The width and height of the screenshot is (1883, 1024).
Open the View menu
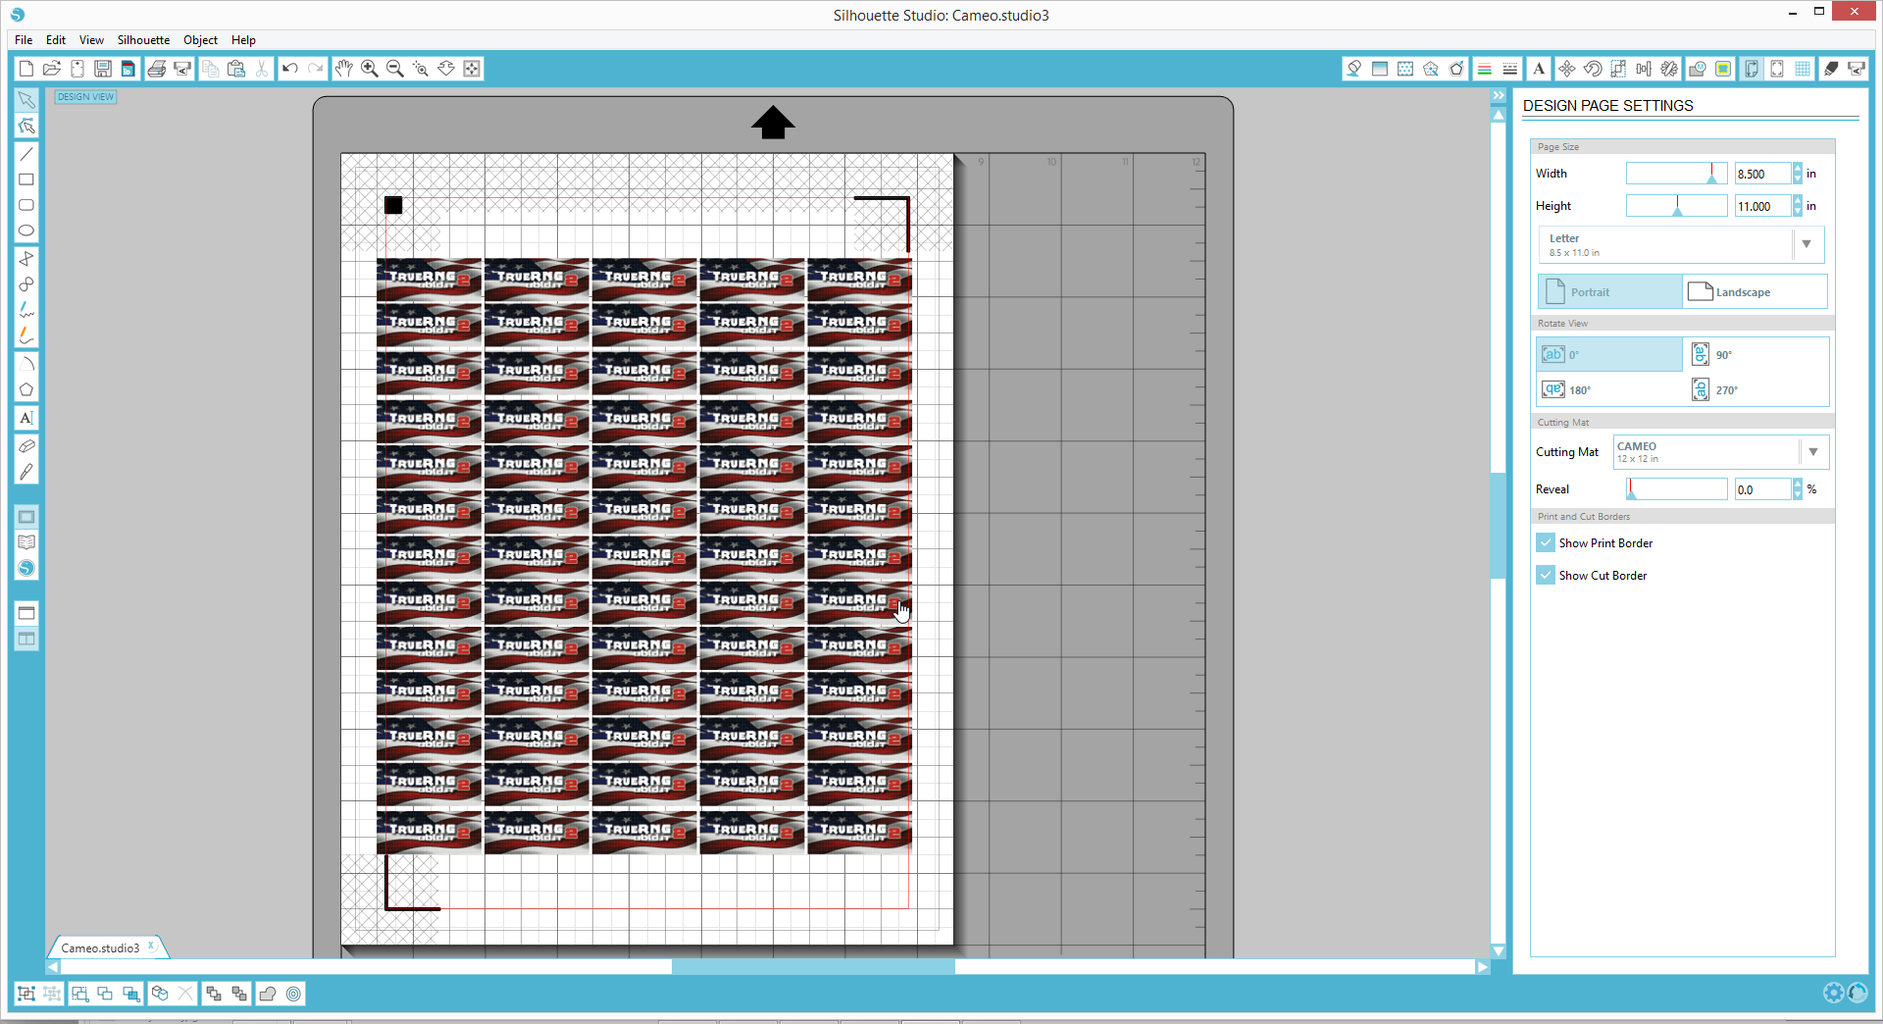tap(91, 40)
